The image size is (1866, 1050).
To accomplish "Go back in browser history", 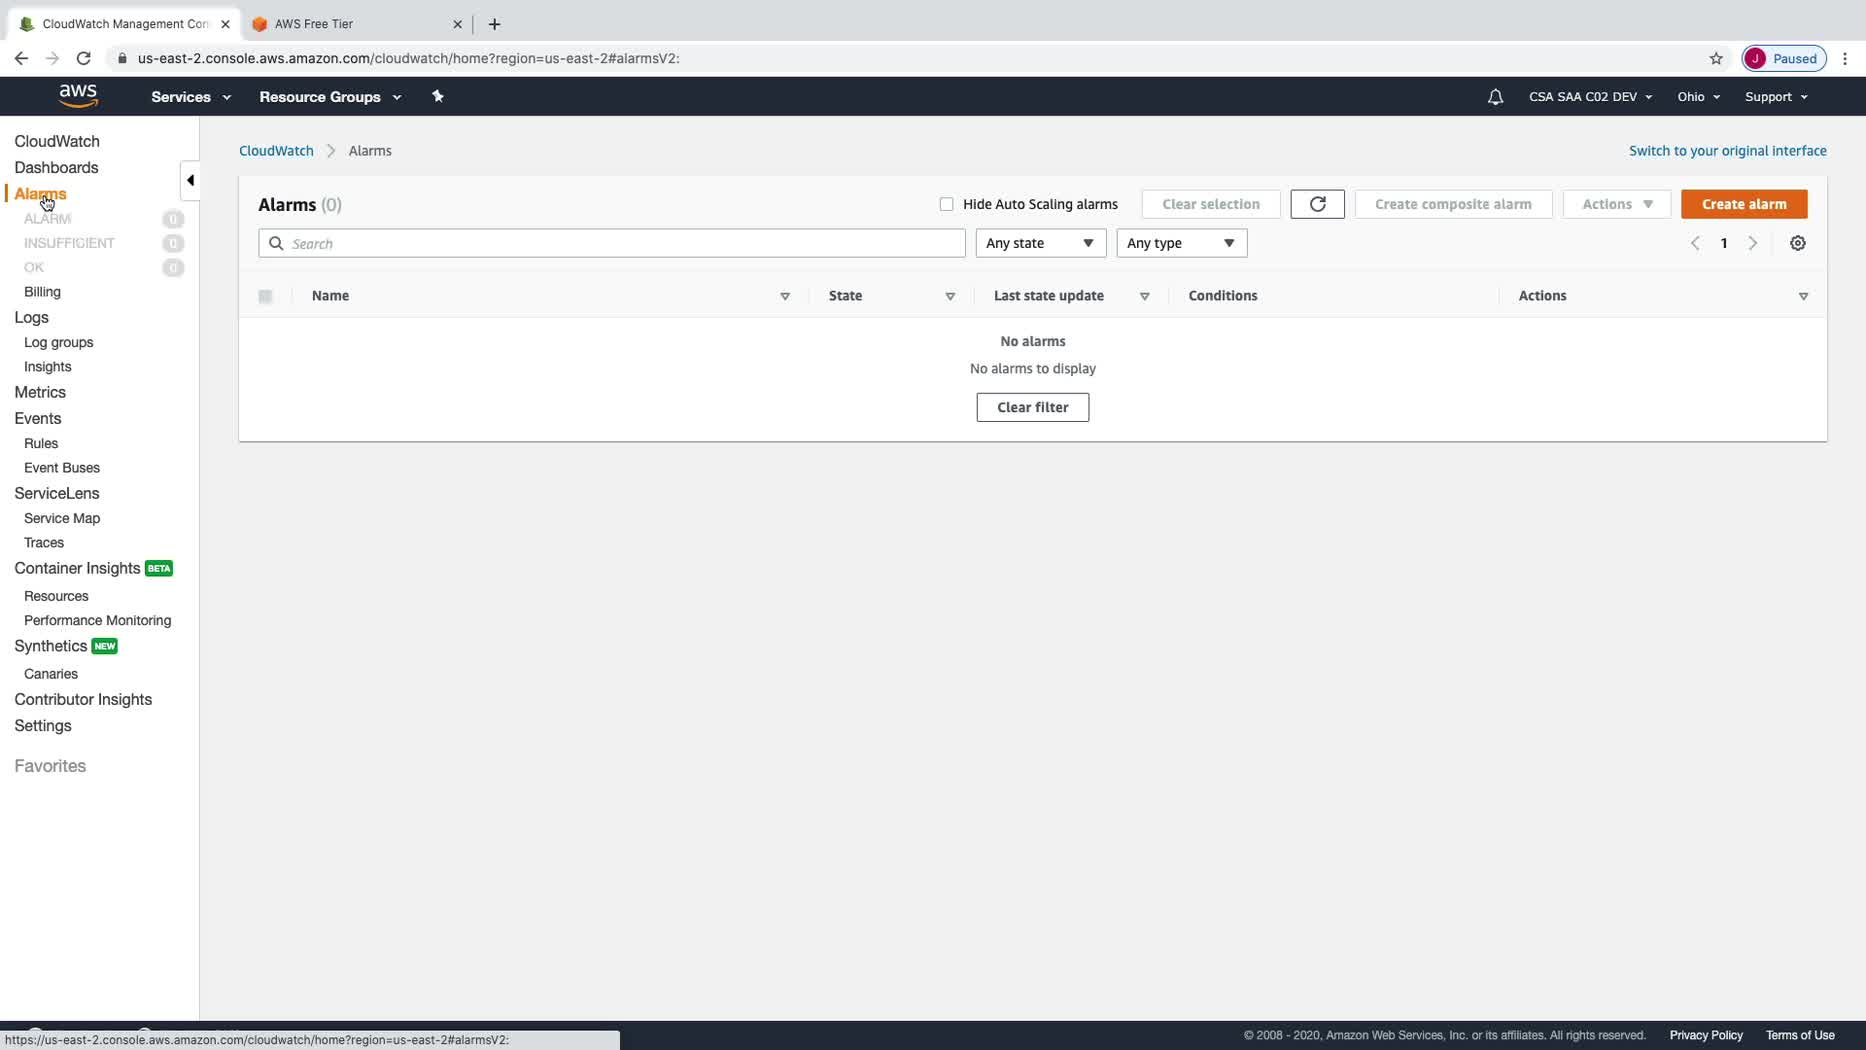I will pyautogui.click(x=21, y=58).
